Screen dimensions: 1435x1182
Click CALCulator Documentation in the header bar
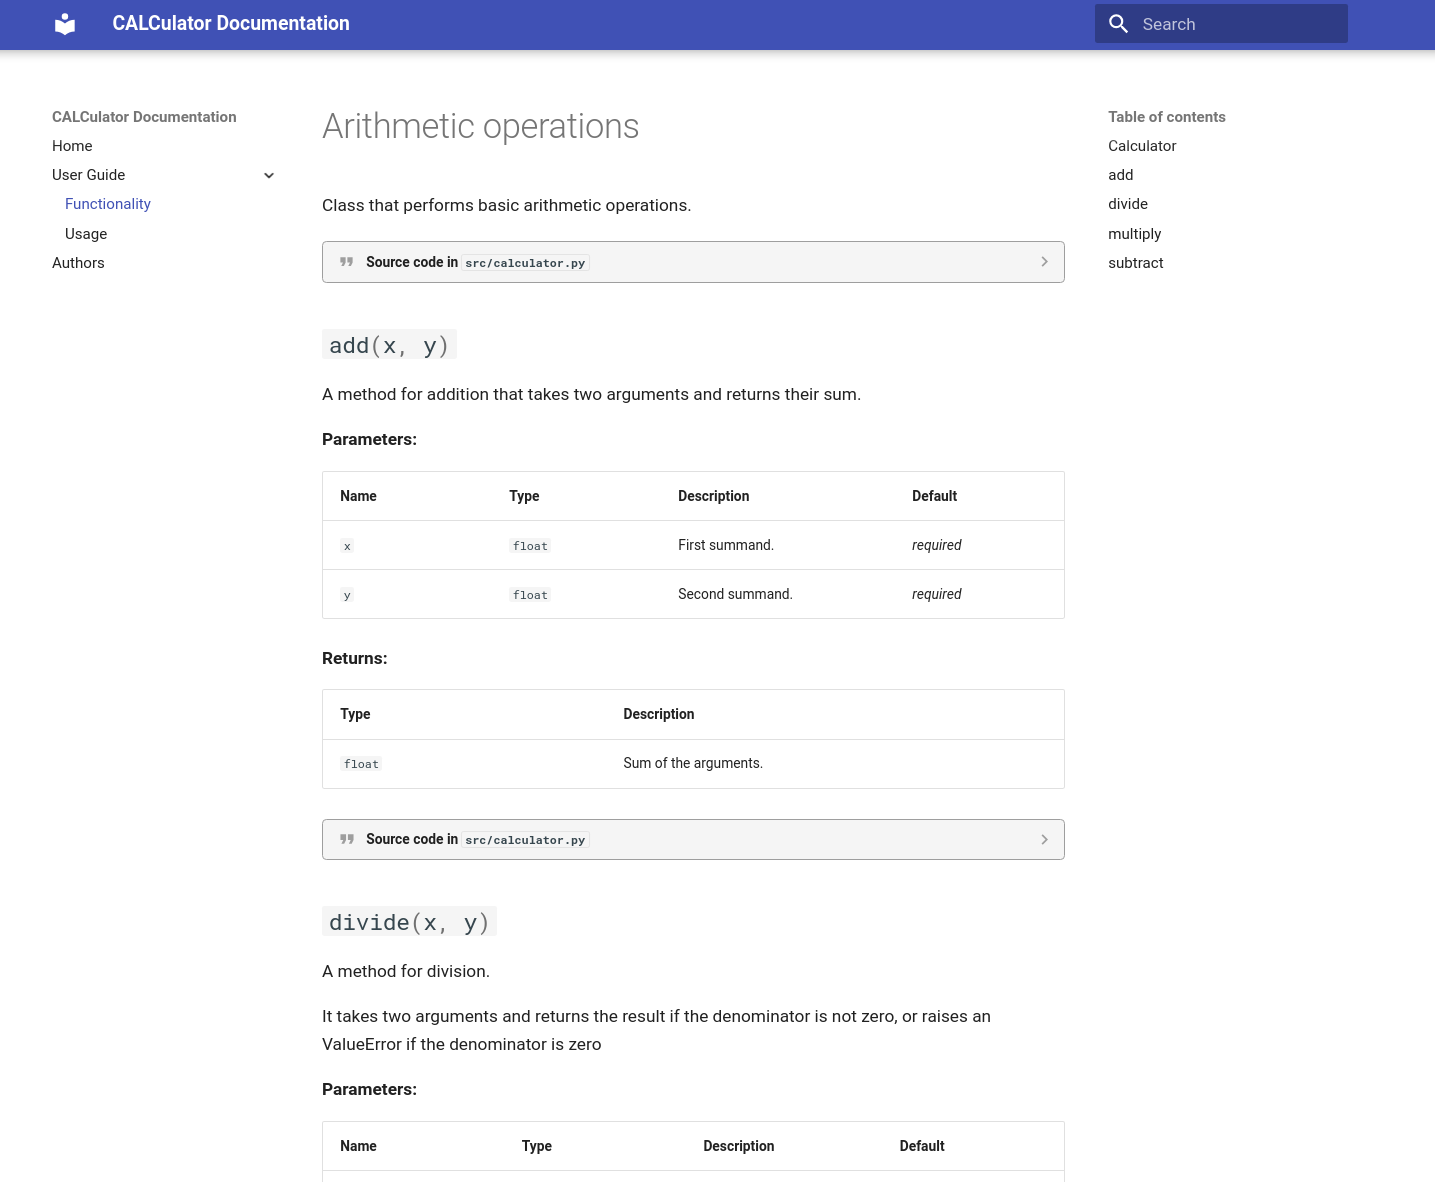(231, 23)
